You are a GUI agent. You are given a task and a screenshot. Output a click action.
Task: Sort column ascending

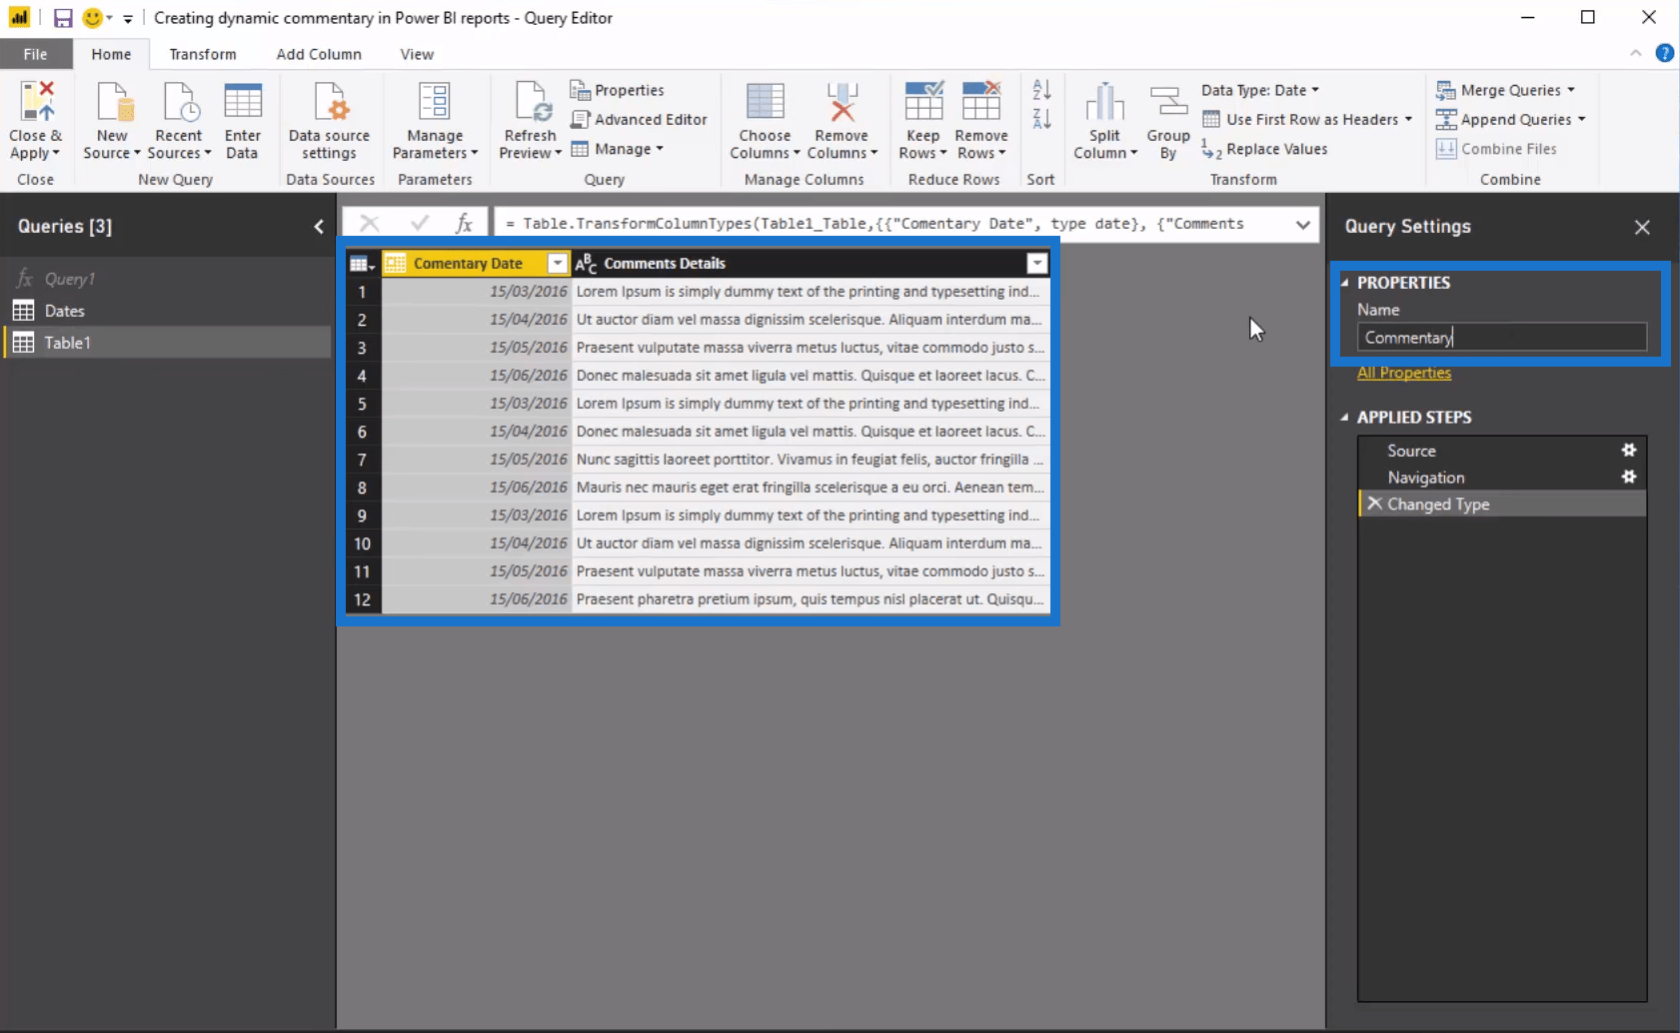(x=1041, y=90)
